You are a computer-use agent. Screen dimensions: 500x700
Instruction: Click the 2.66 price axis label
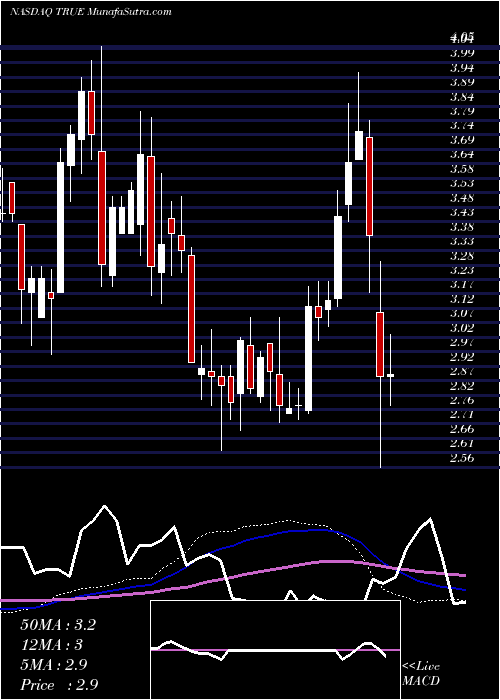click(x=462, y=429)
